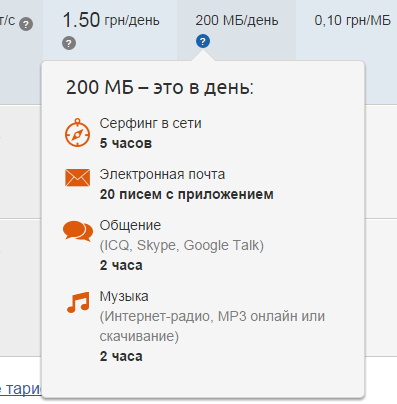This screenshot has height=404, width=397.
Task: Click the Музыка label
Action: [124, 296]
